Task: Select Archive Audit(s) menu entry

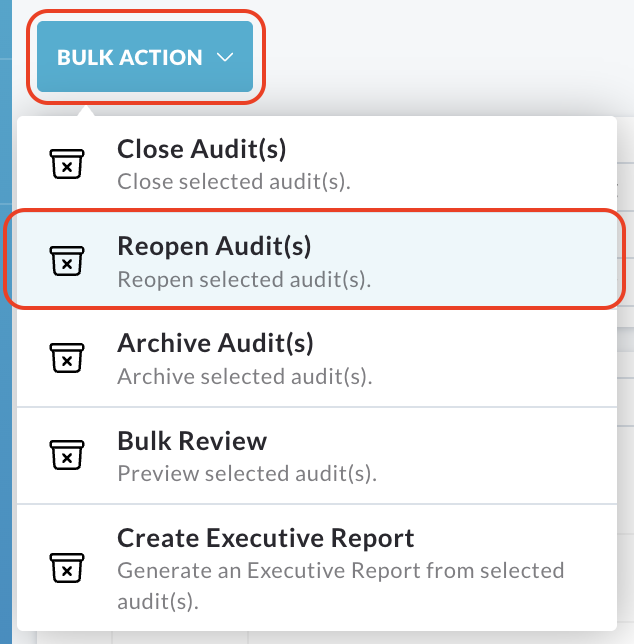Action: click(317, 357)
